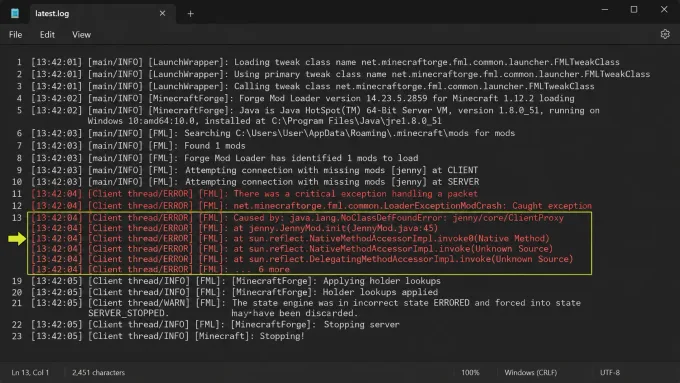The width and height of the screenshot is (680, 383).
Task: Click the Windows (CRLF) line ending indicator
Action: pos(530,372)
